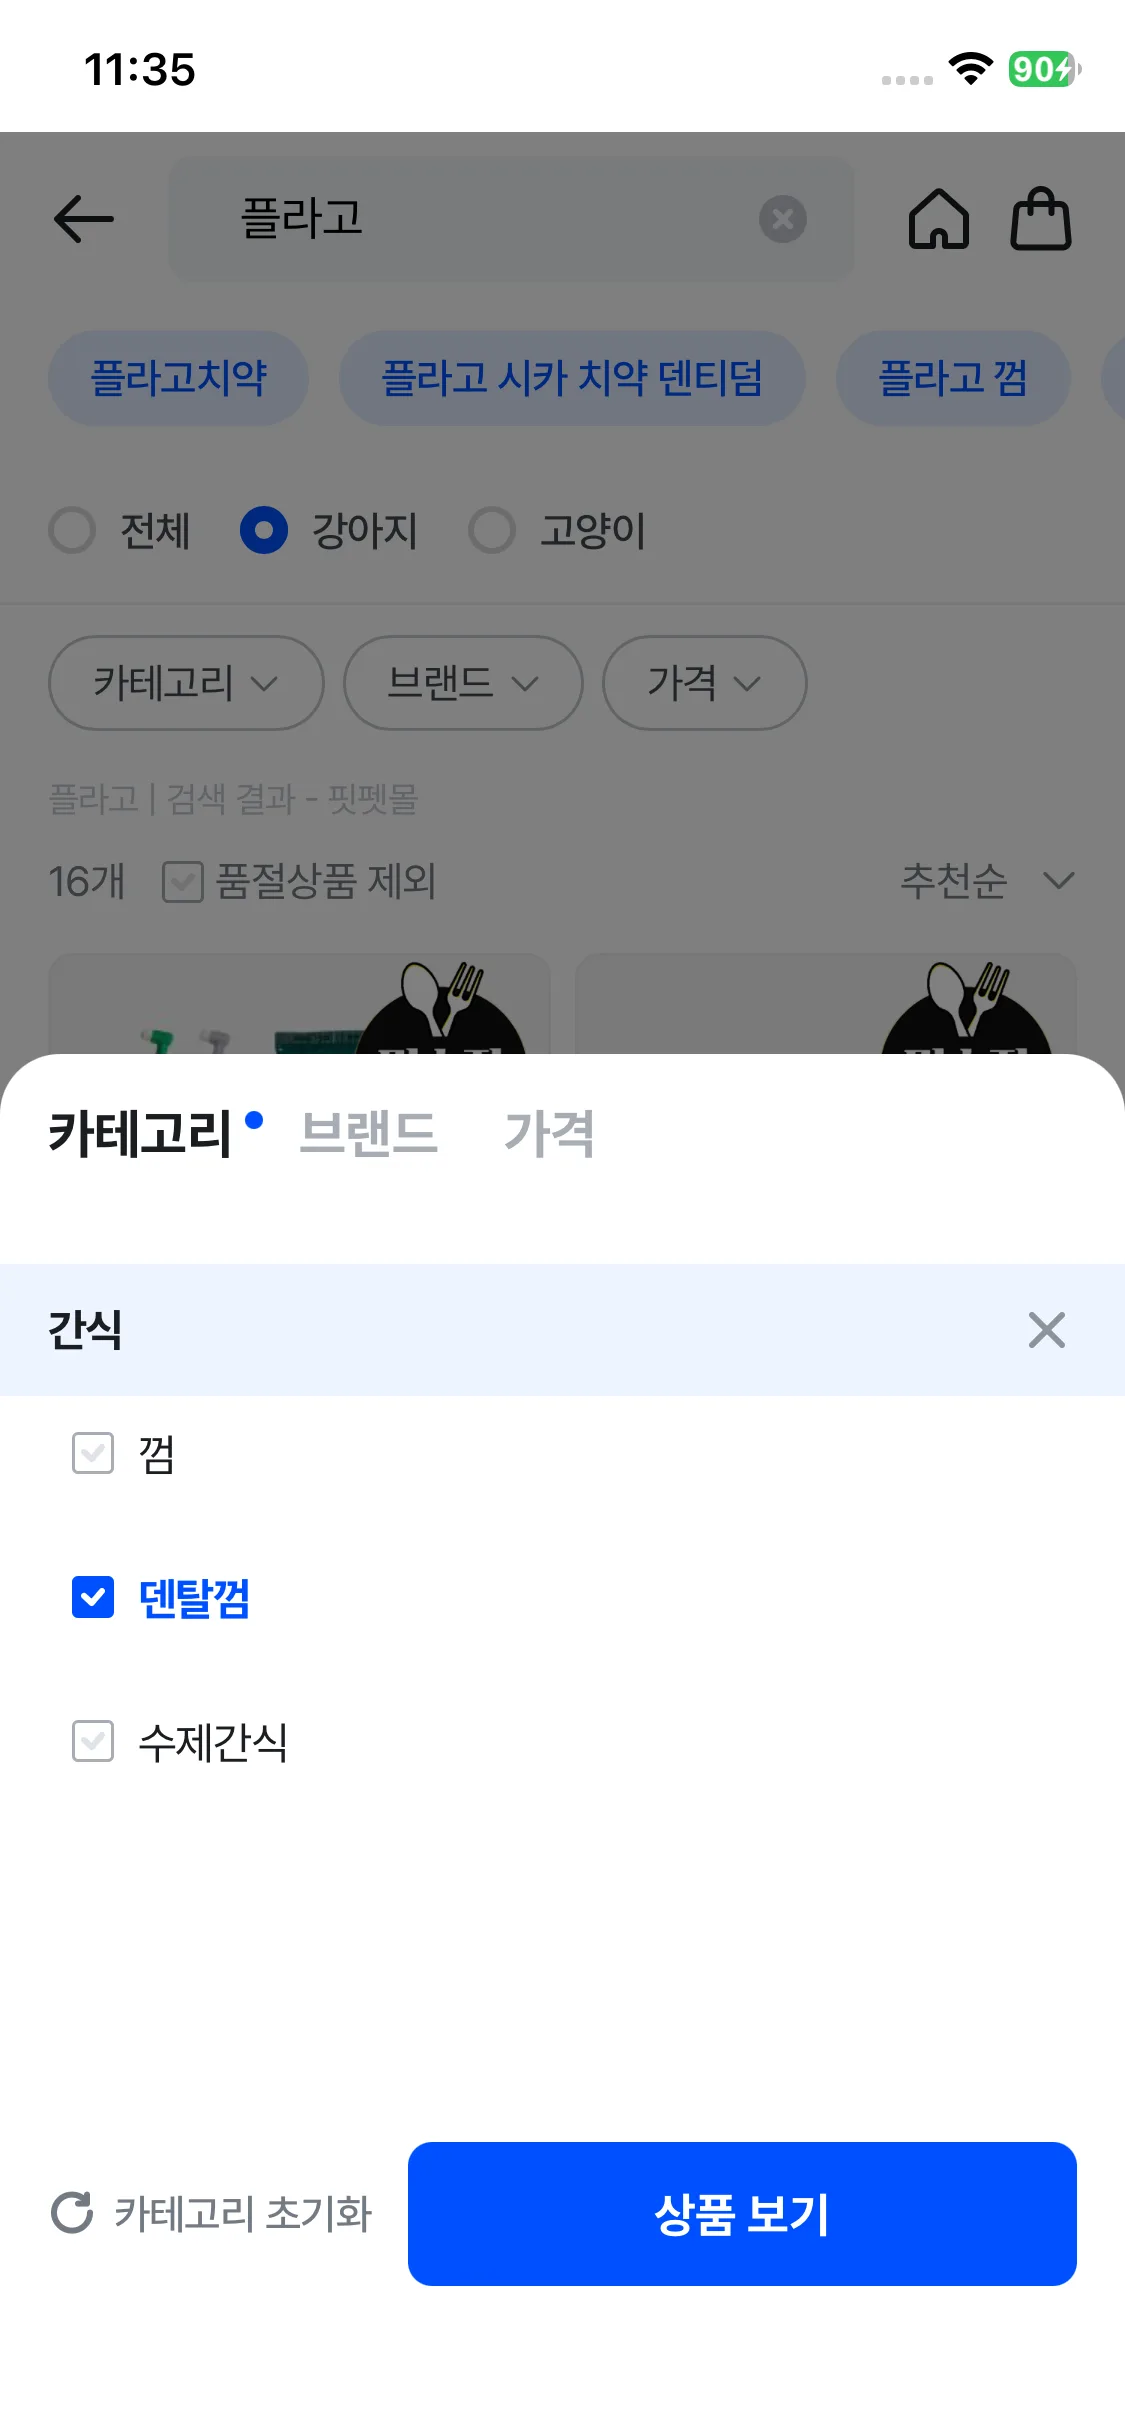
Task: Check the 껌 checkbox
Action: [x=93, y=1453]
